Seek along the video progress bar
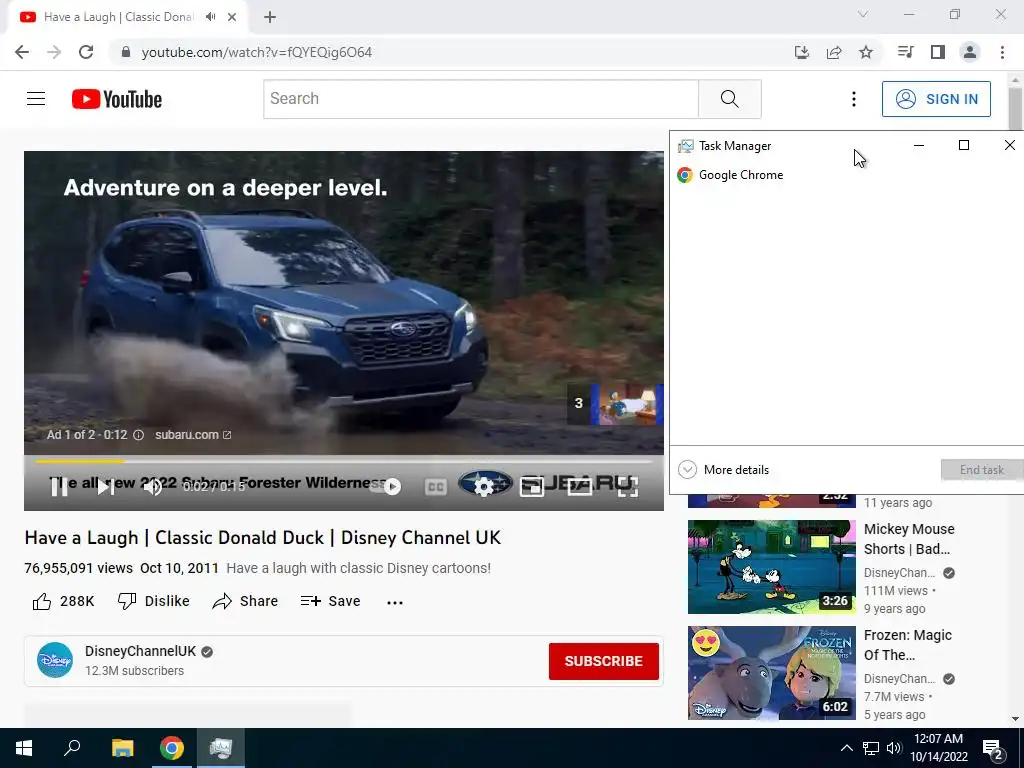The width and height of the screenshot is (1024, 768). coord(344,461)
